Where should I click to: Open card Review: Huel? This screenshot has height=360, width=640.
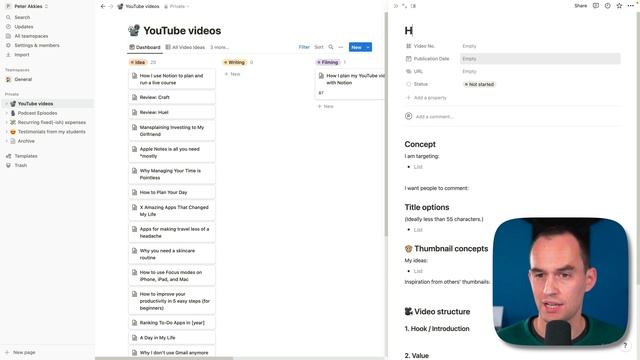(172, 112)
